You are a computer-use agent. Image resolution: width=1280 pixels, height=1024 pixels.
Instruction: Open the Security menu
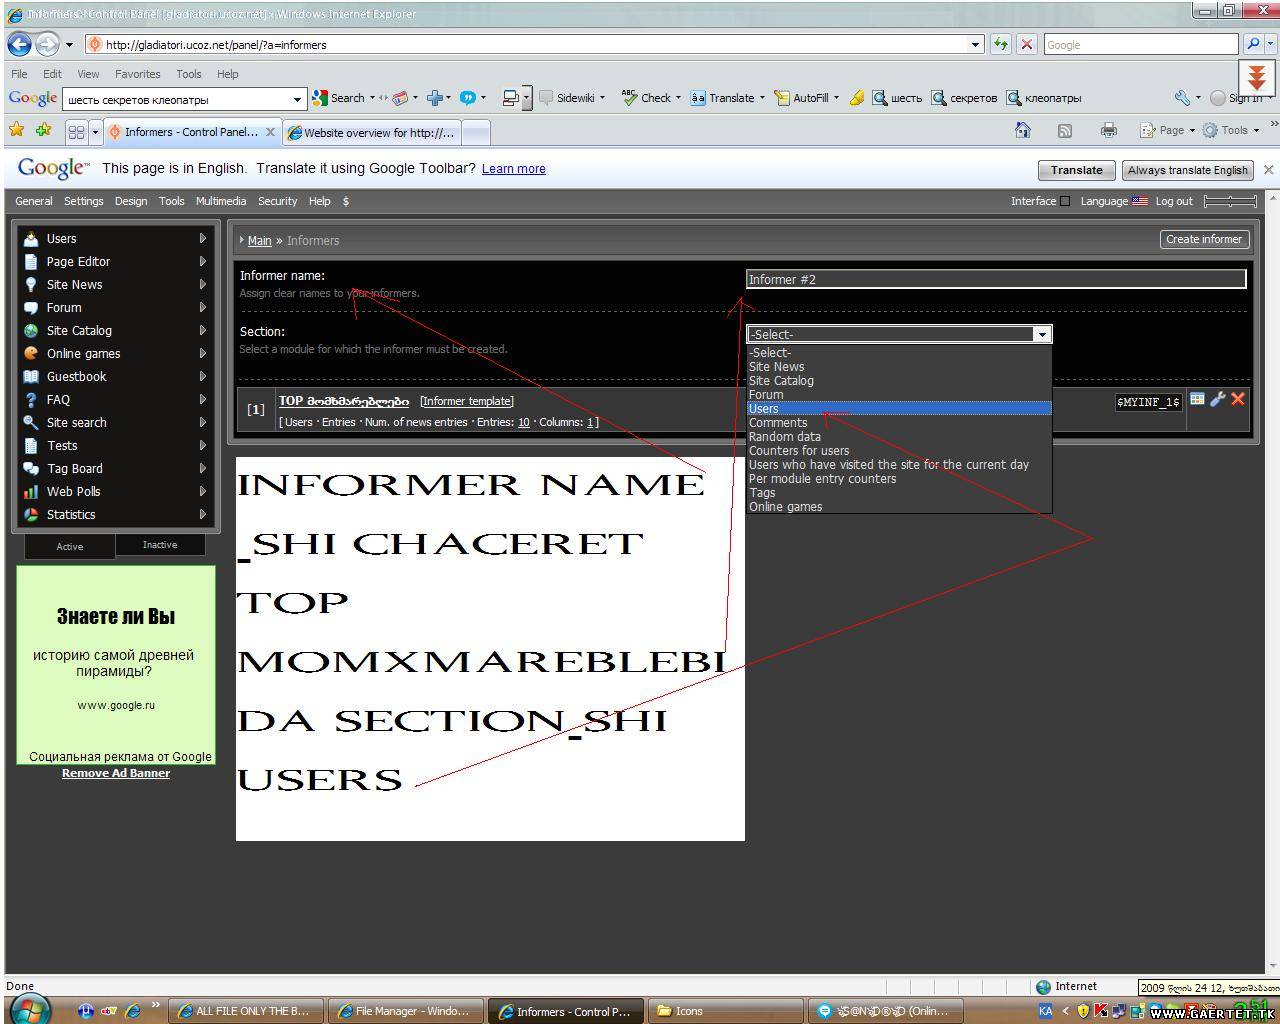click(277, 201)
